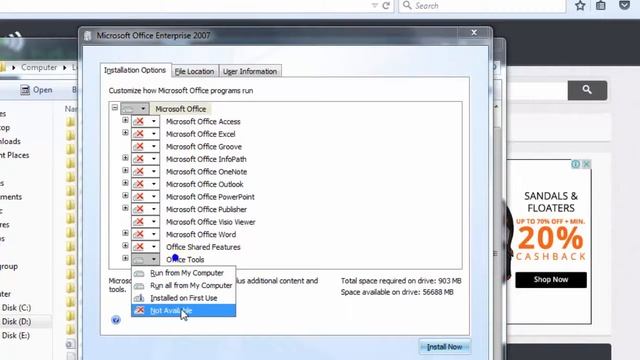Image resolution: width=640 pixels, height=360 pixels.
Task: Switch to the File Location tab
Action: [194, 71]
